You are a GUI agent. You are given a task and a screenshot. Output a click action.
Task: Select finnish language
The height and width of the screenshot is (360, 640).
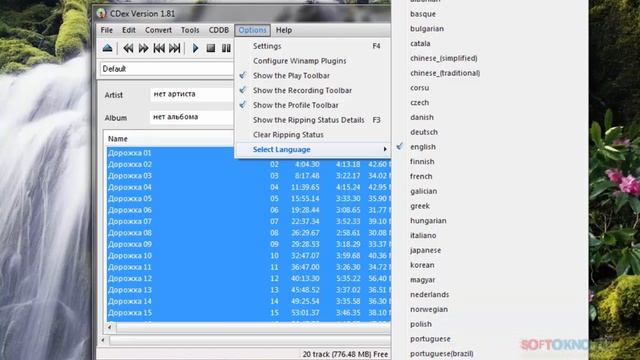[422, 162]
